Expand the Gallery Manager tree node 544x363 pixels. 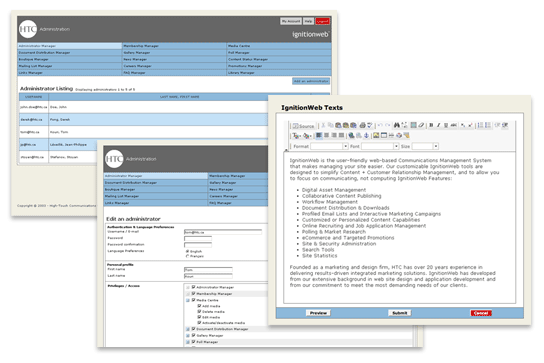pyautogui.click(x=188, y=335)
